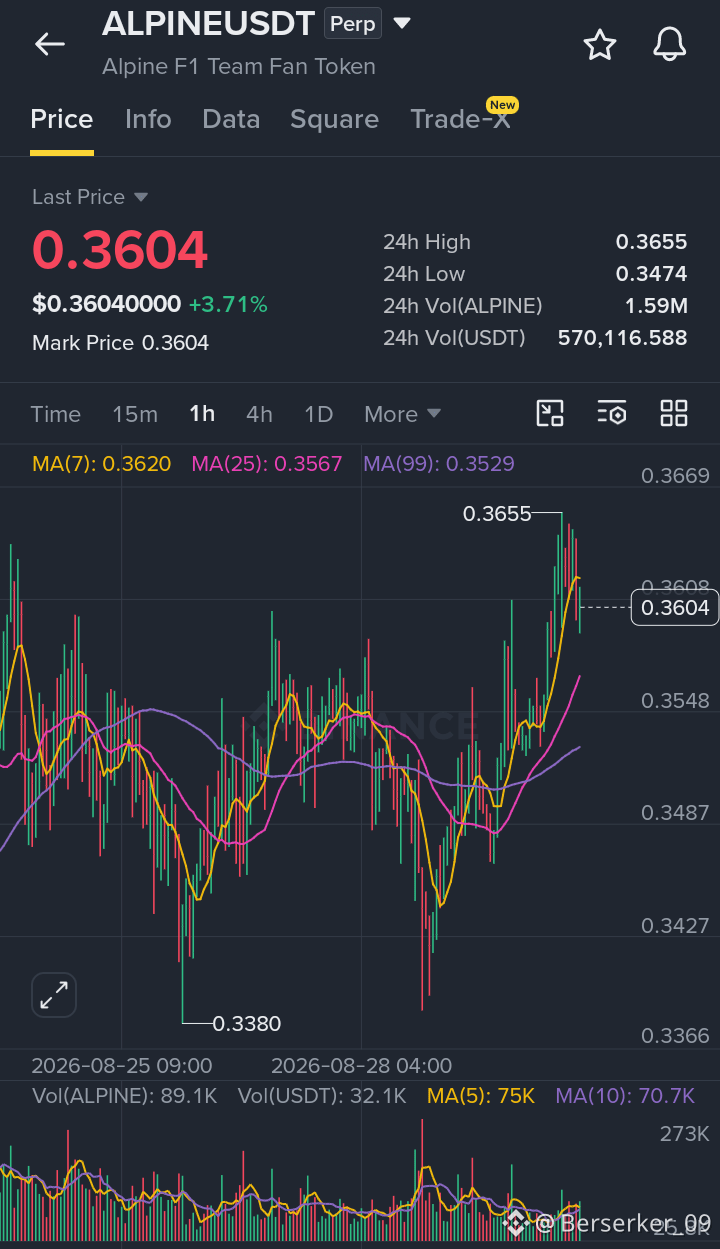The image size is (720, 1249).
Task: Select the 1D chart interval
Action: pos(318,414)
